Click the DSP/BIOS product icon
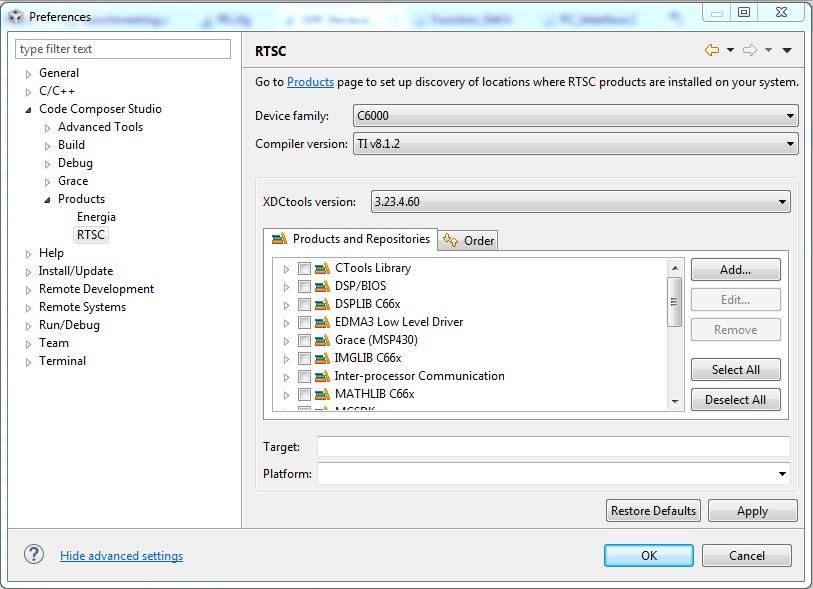Image resolution: width=813 pixels, height=589 pixels. click(x=323, y=286)
